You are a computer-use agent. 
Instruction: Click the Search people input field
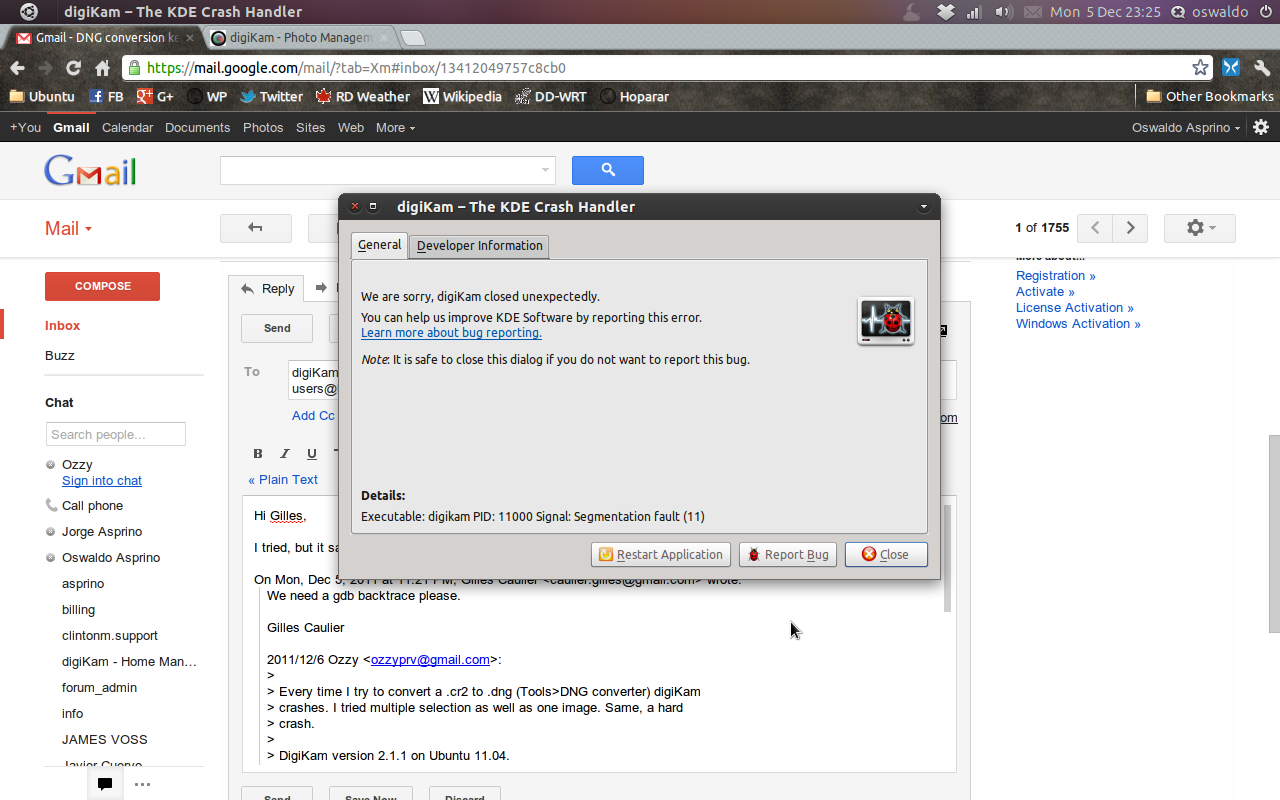115,434
